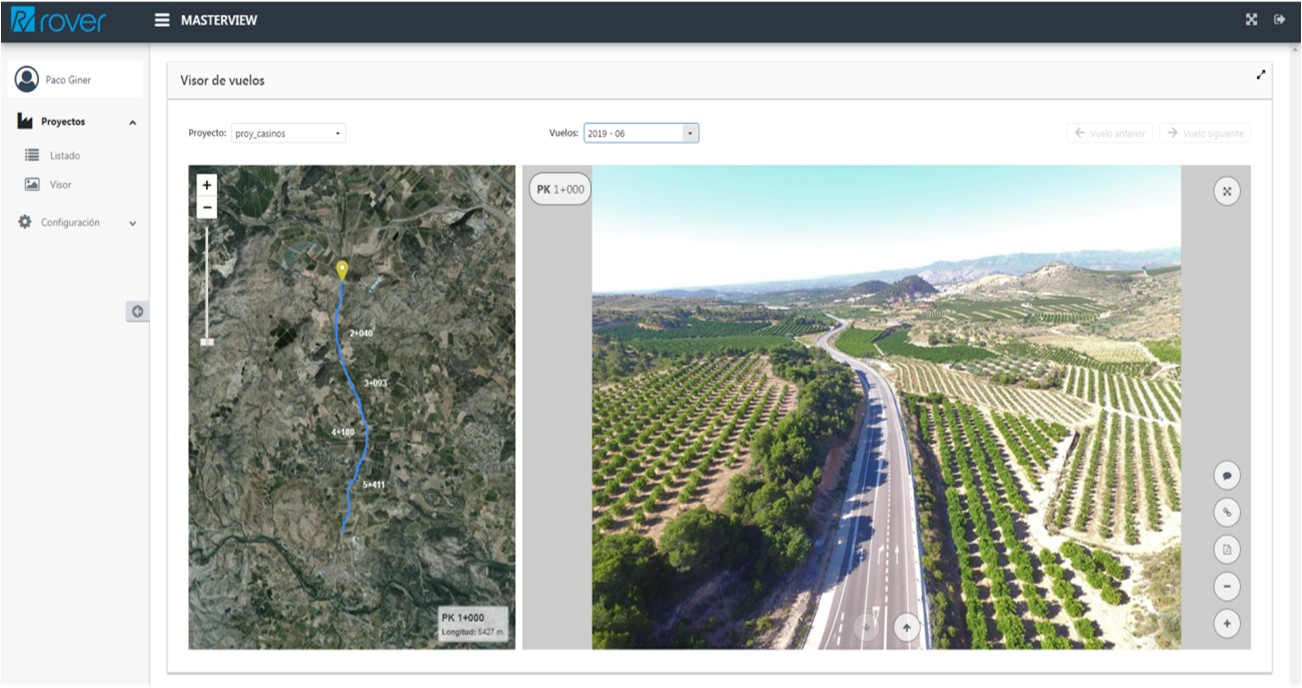Click the 5+411 marker on the route
This screenshot has height=688, width=1302.
point(374,484)
